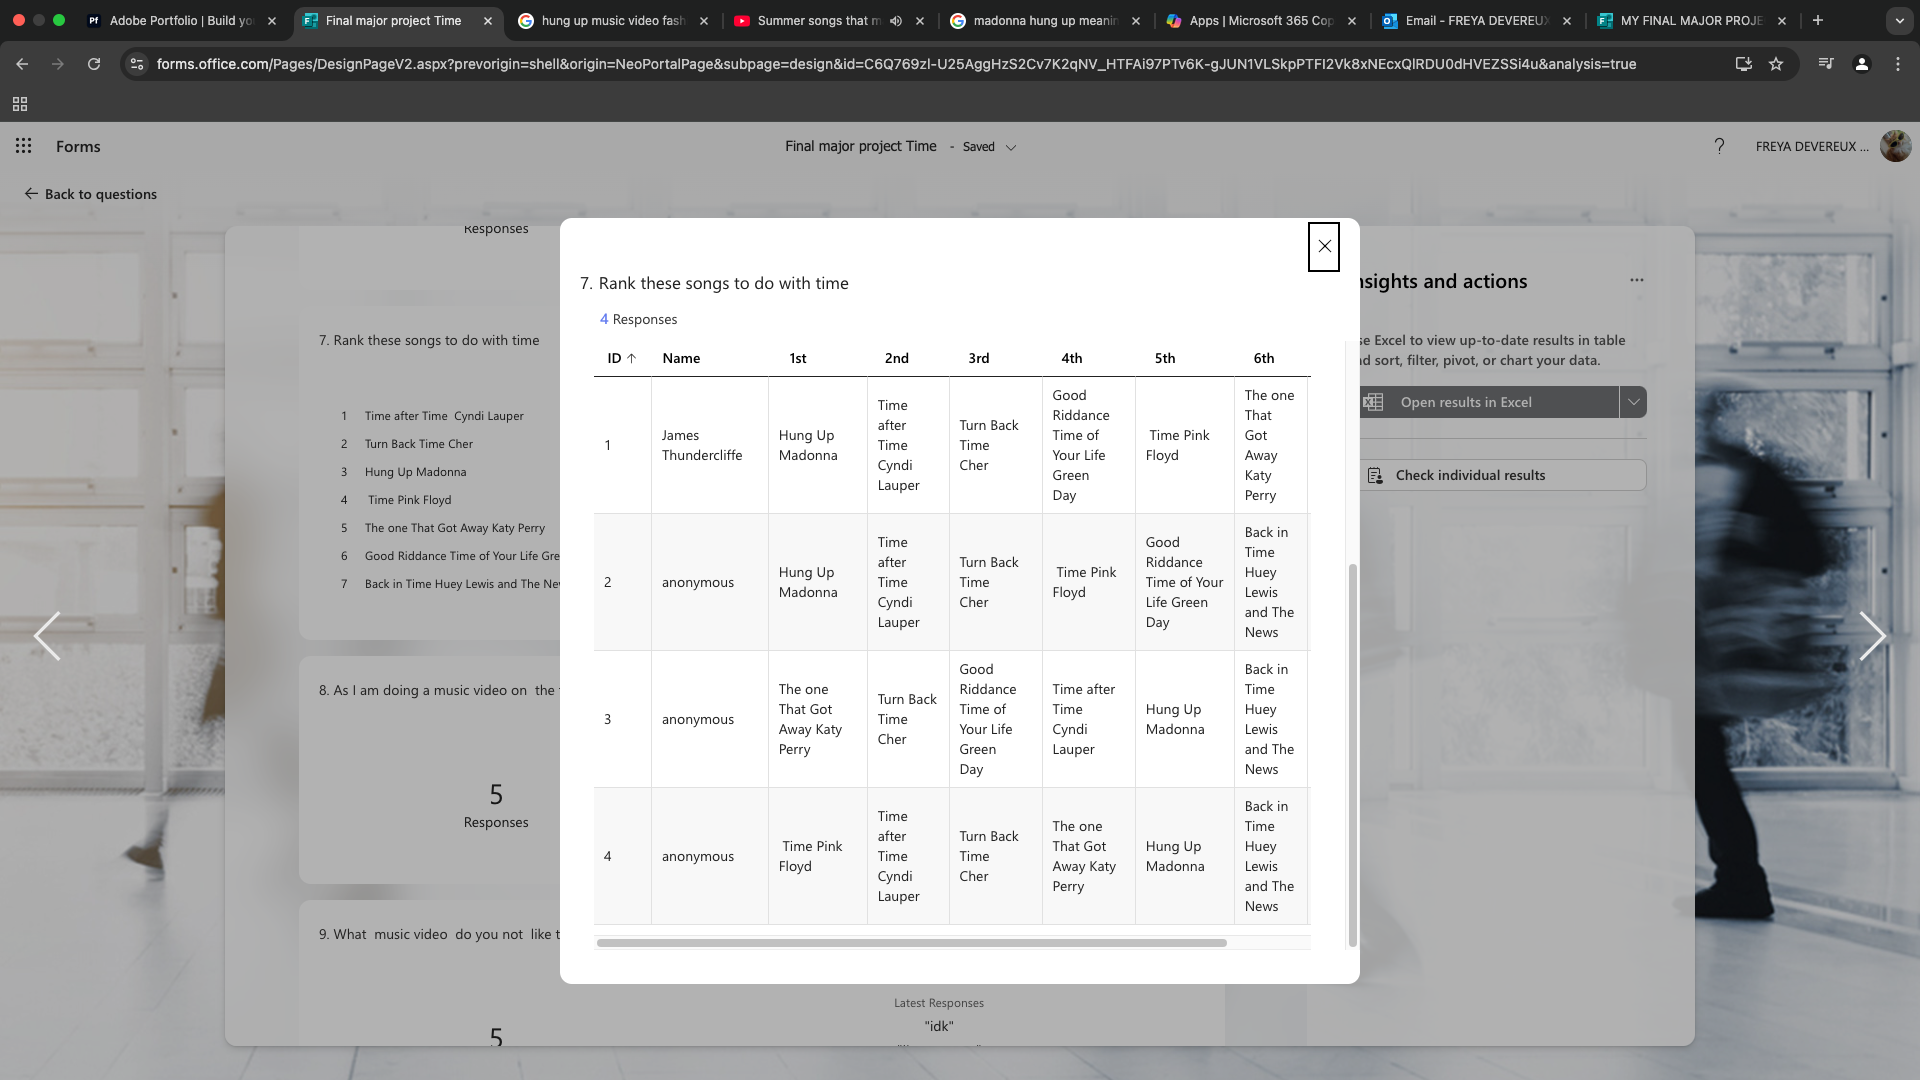Click the Help question mark icon
The height and width of the screenshot is (1080, 1920).
1719,146
